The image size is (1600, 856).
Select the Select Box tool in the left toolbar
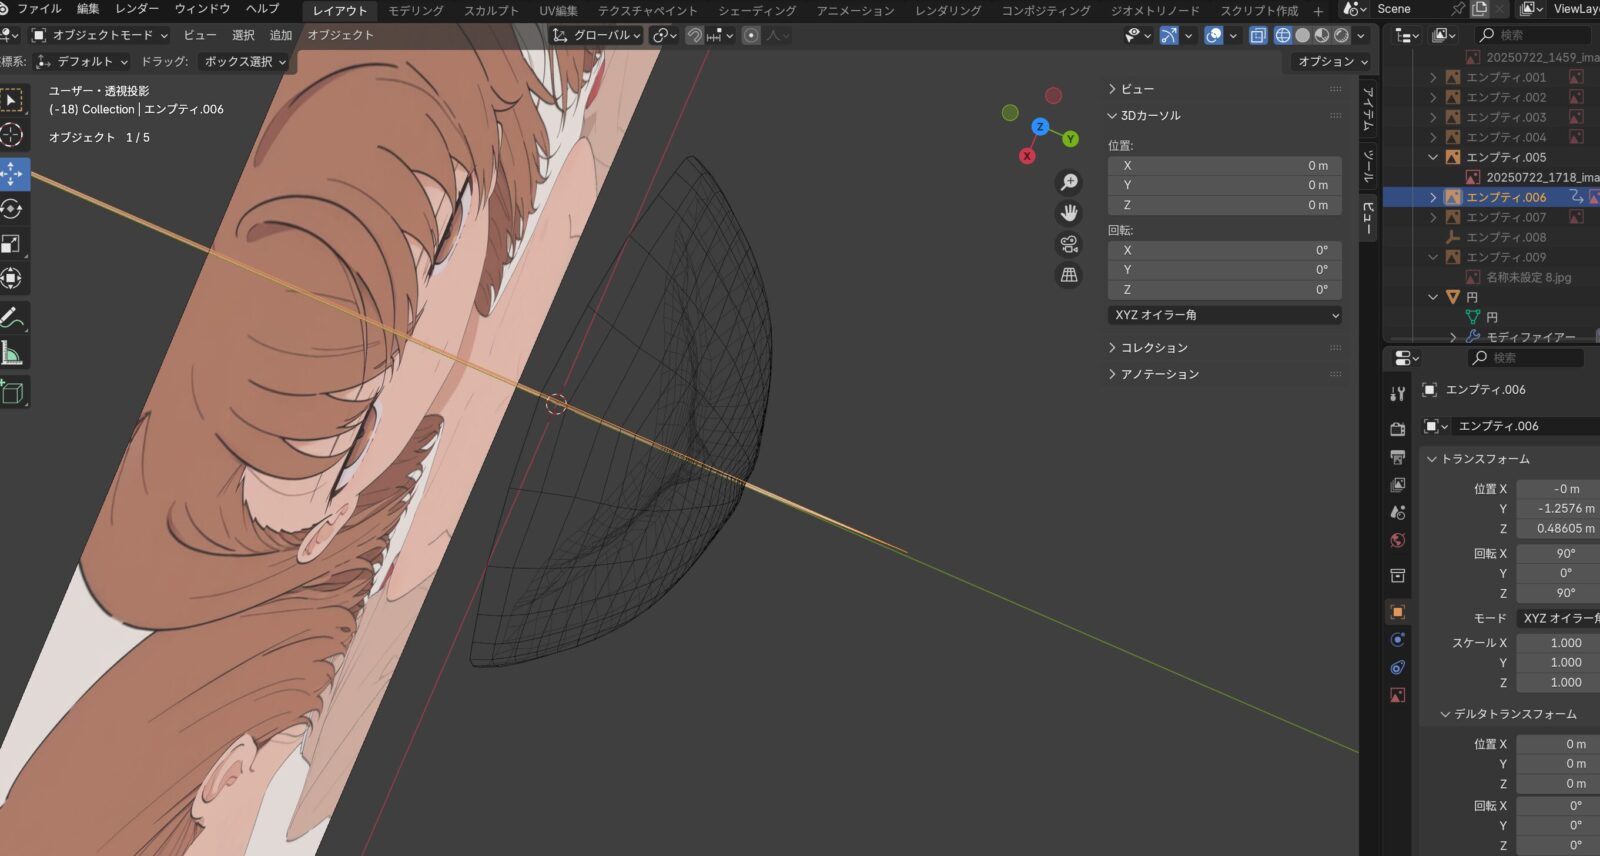(13, 100)
